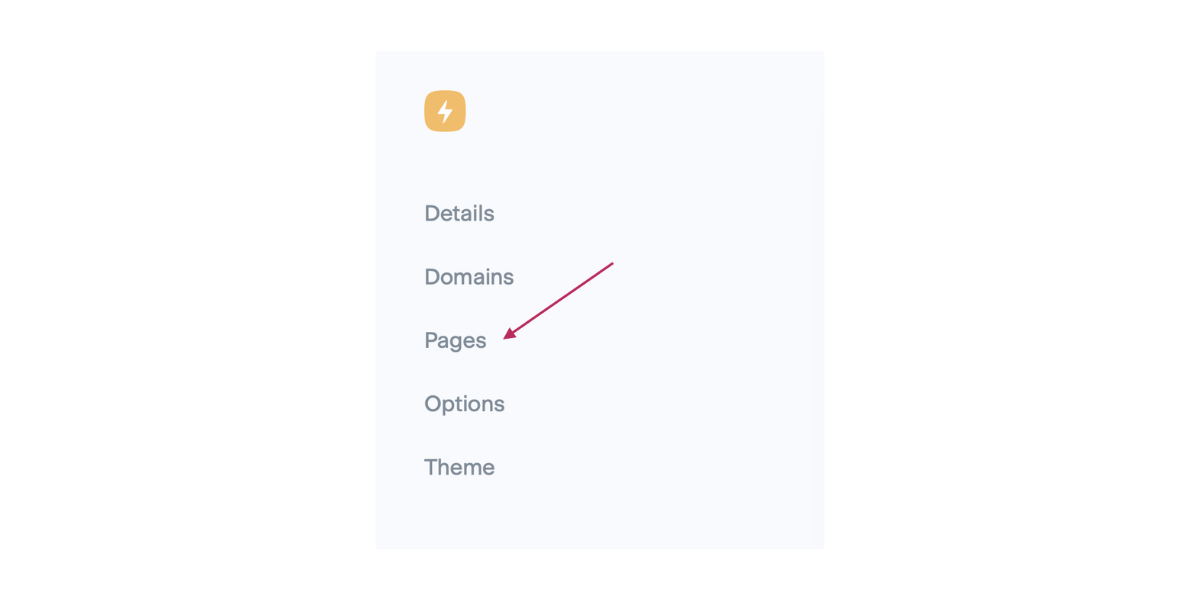
Task: Open Options from the navigation list
Action: (x=464, y=403)
